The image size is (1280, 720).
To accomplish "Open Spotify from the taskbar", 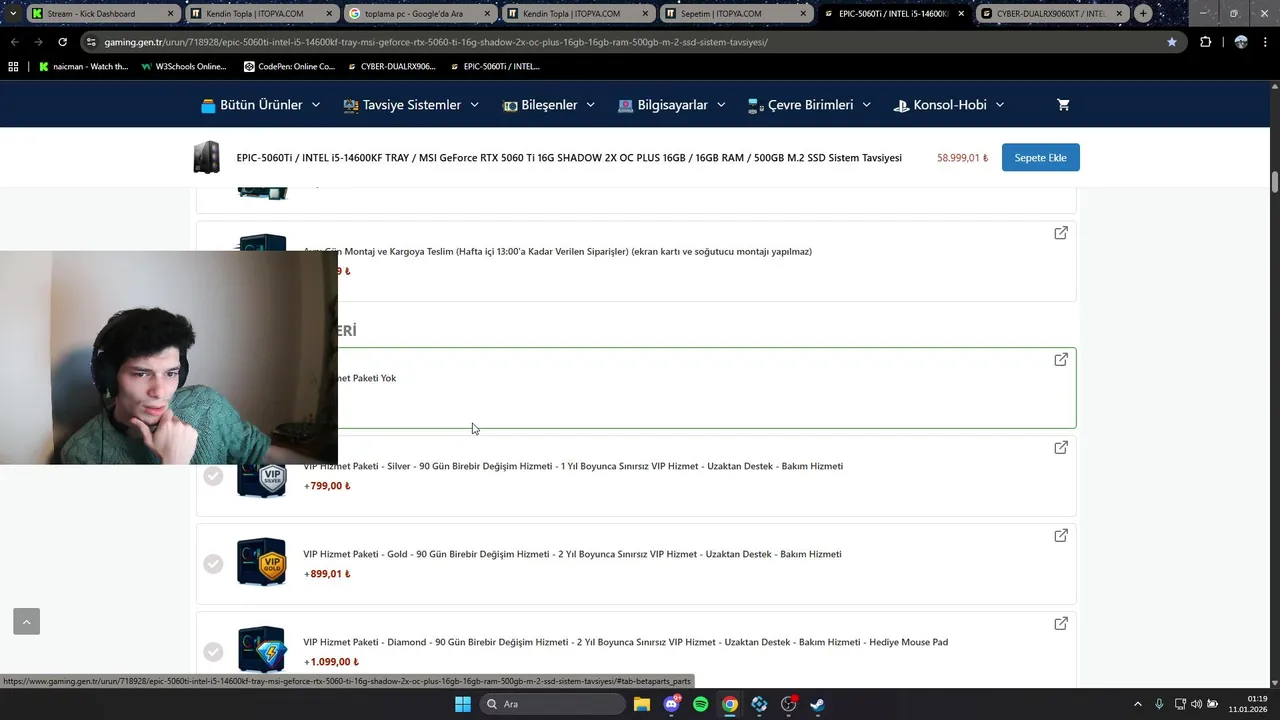I will point(700,704).
